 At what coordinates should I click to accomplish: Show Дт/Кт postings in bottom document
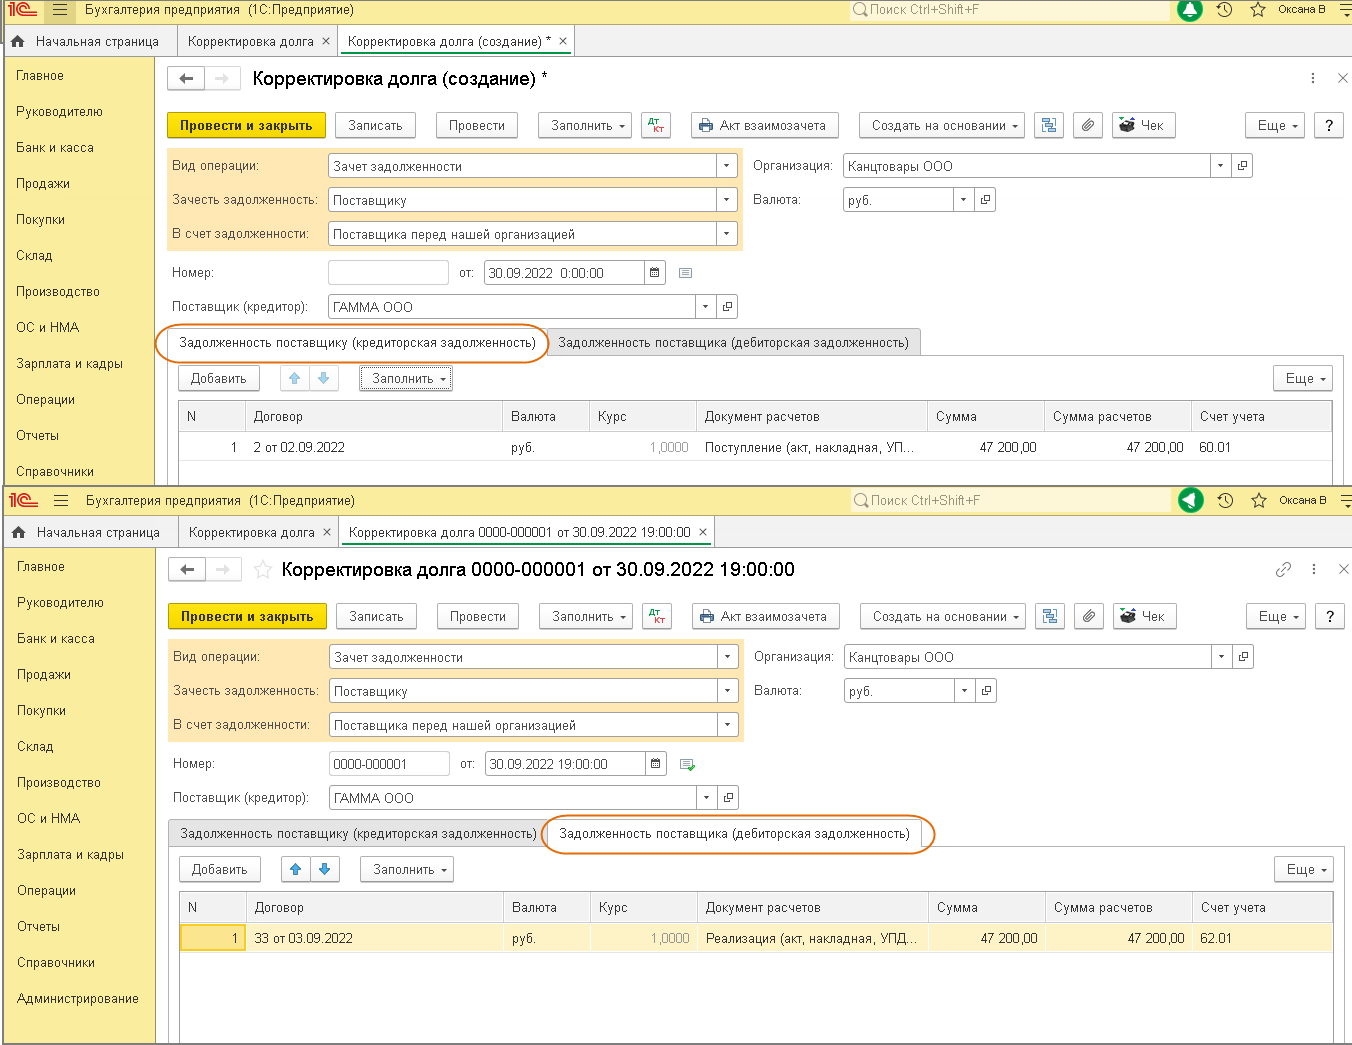(x=657, y=617)
